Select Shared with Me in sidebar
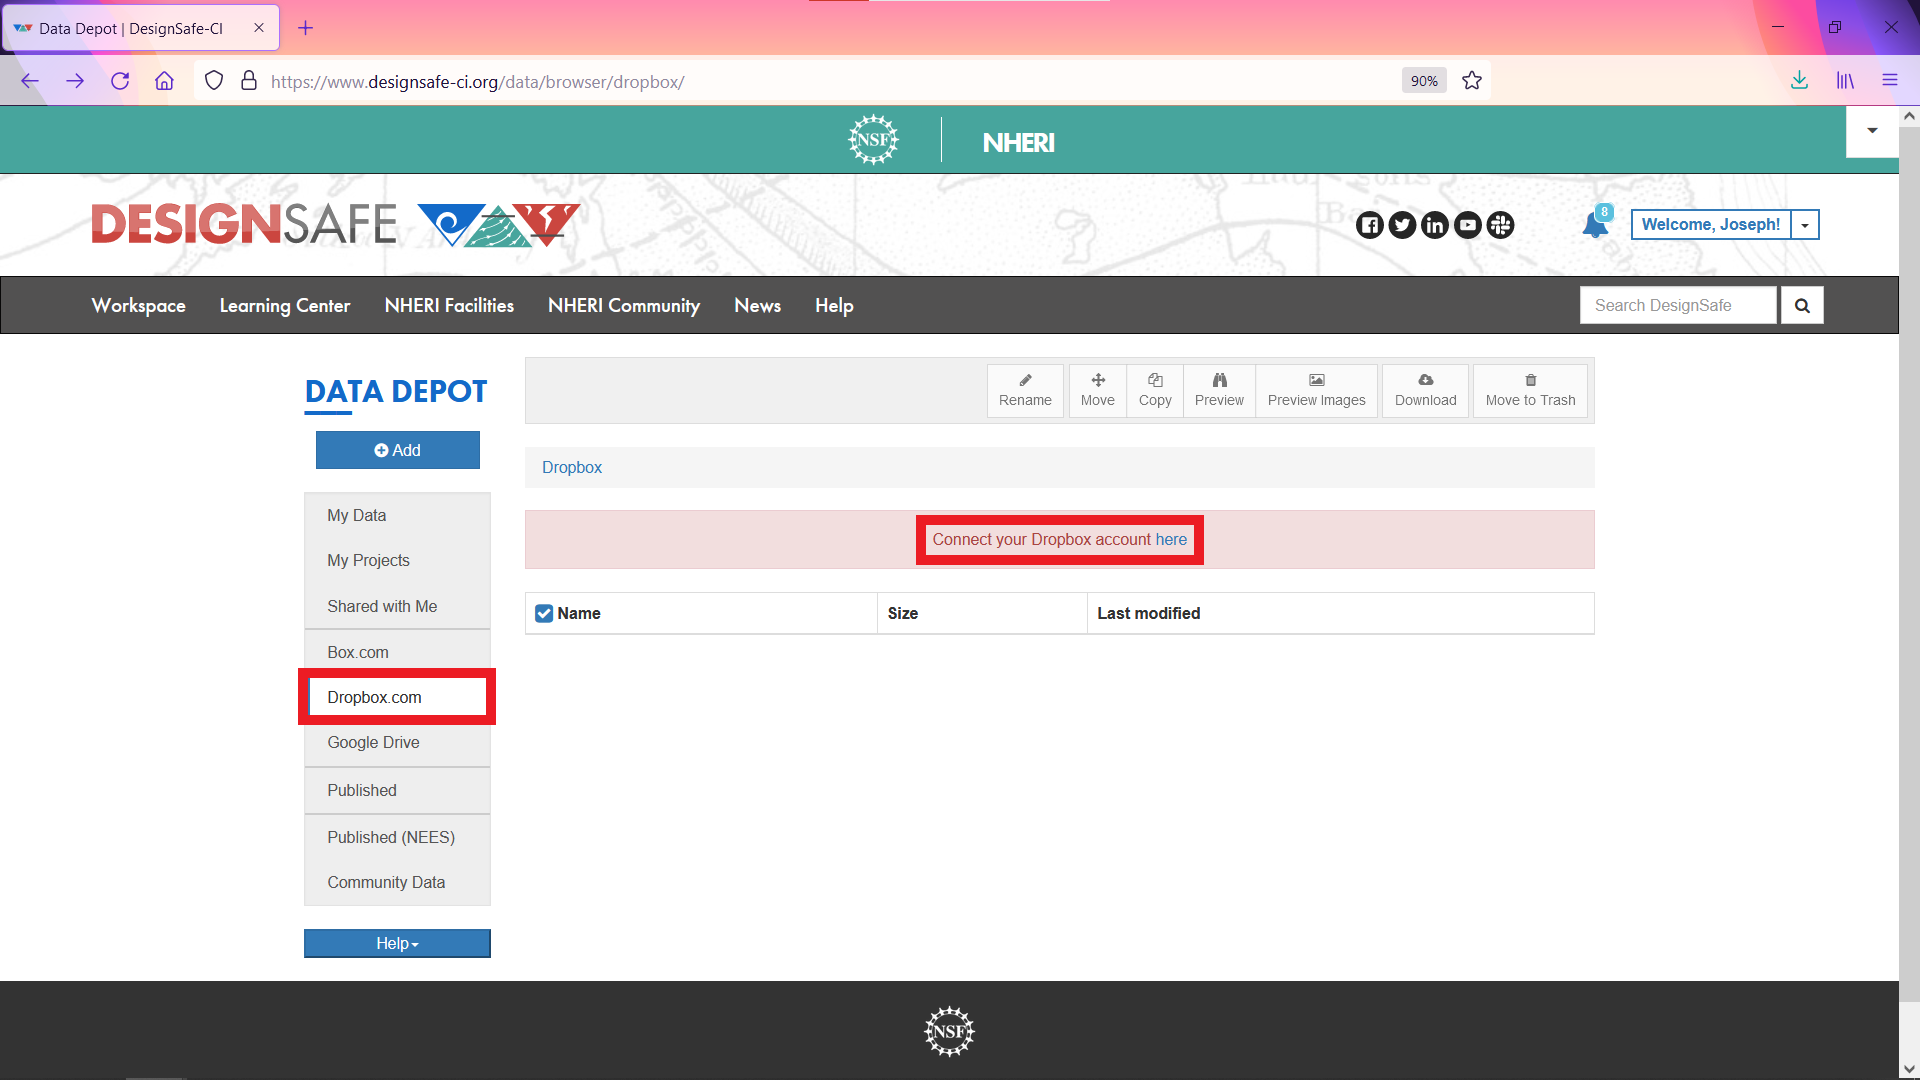1920x1080 pixels. (x=397, y=606)
